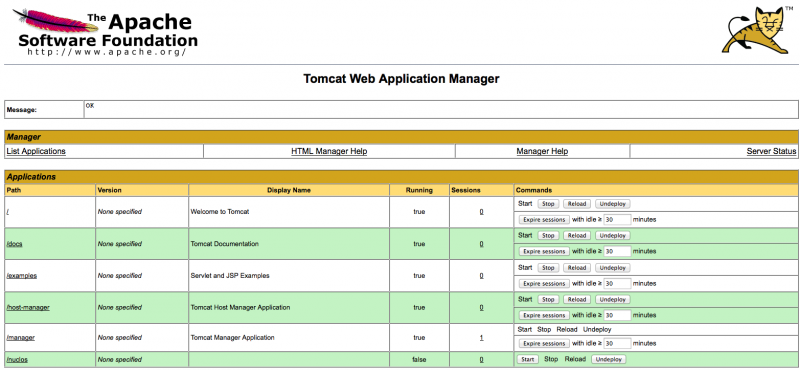The image size is (800, 370).
Task: Expire sessions for /examples
Action: (x=544, y=284)
